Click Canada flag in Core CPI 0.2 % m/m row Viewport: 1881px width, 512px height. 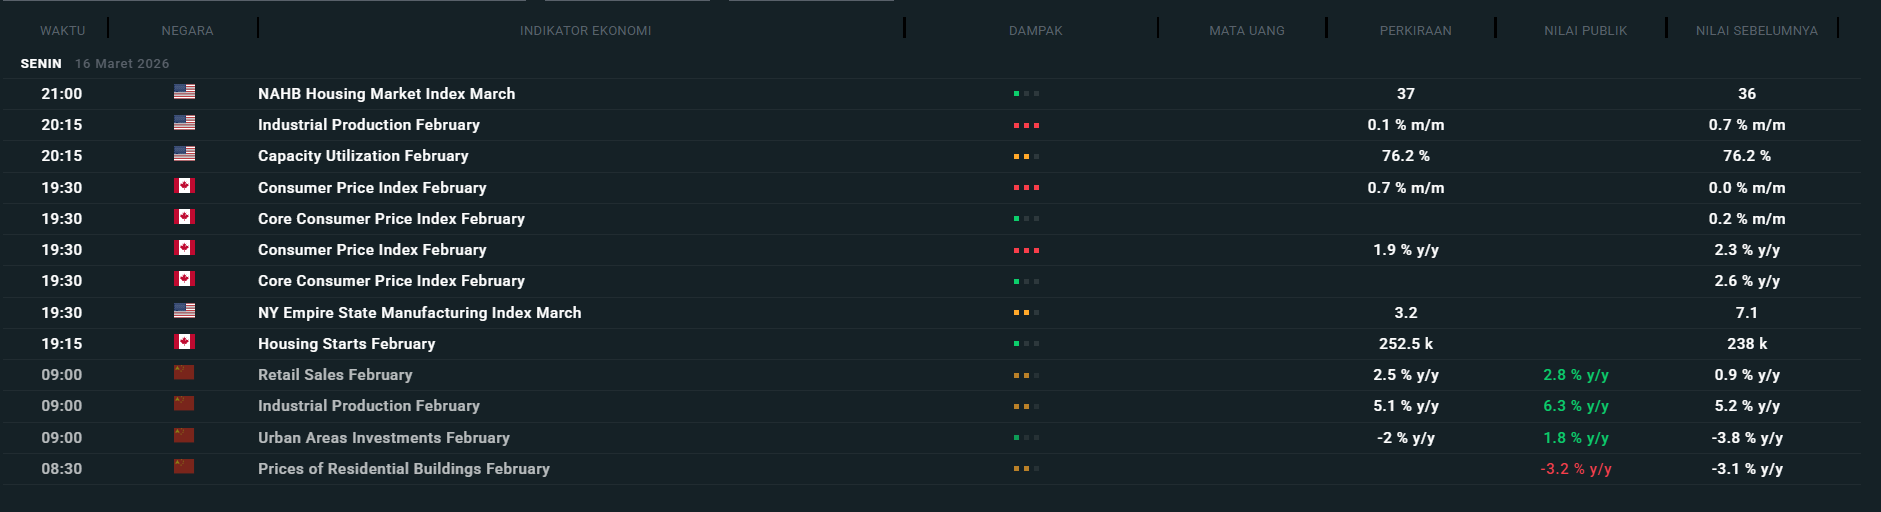pos(184,217)
